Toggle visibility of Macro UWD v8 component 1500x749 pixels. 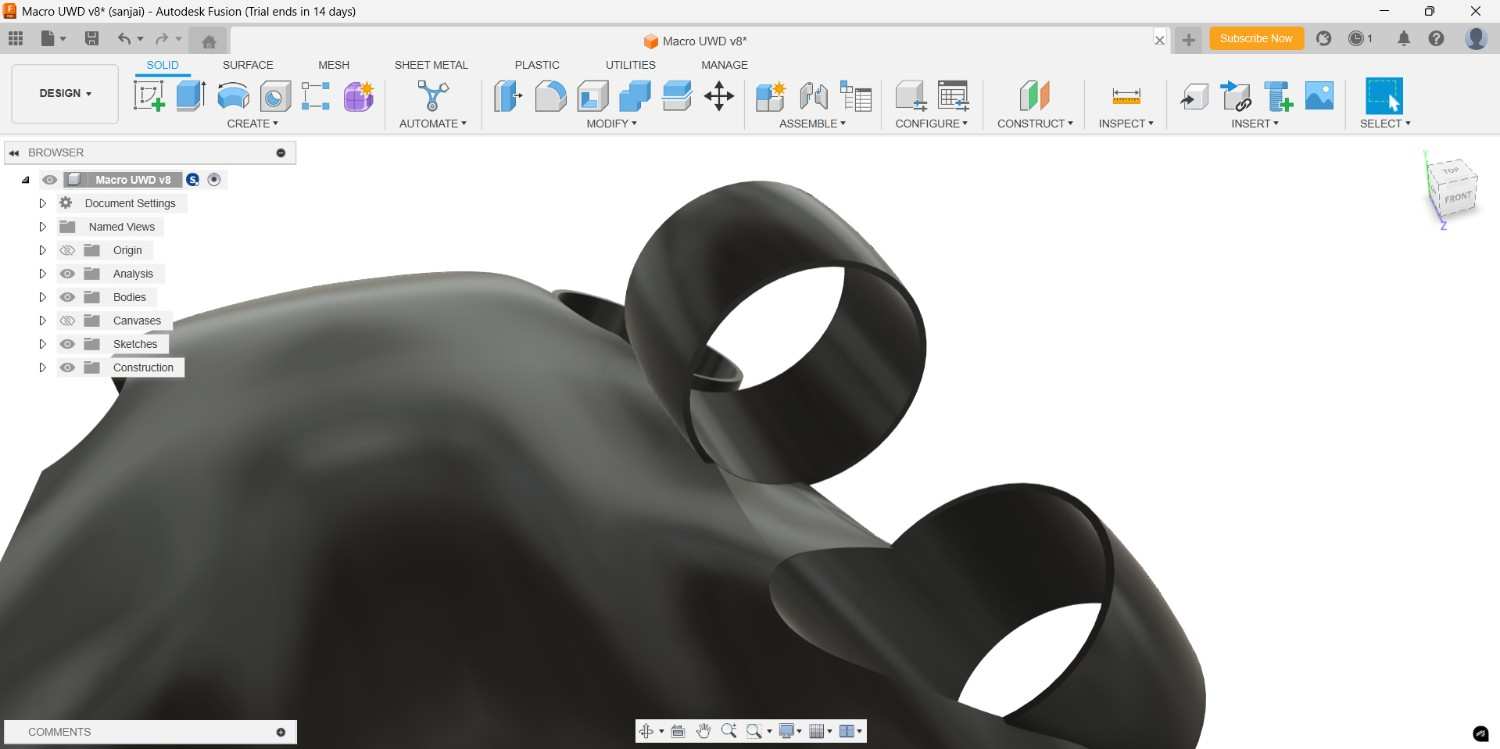coord(49,180)
